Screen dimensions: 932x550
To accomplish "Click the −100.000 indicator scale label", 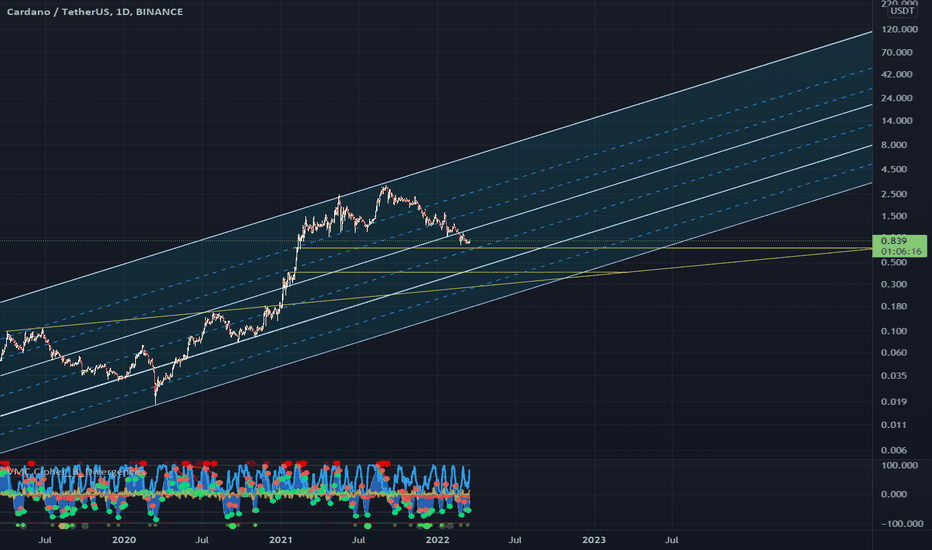I will point(900,524).
